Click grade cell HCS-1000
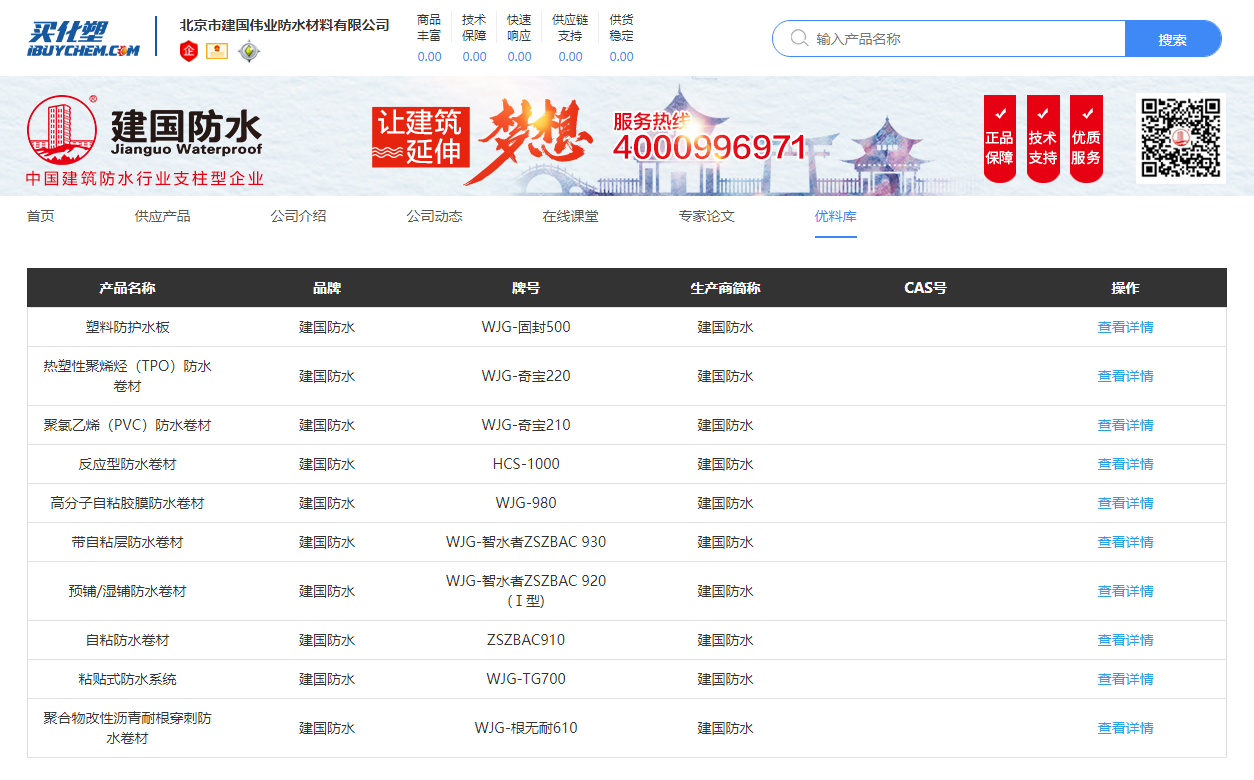The height and width of the screenshot is (780, 1254). pos(526,464)
